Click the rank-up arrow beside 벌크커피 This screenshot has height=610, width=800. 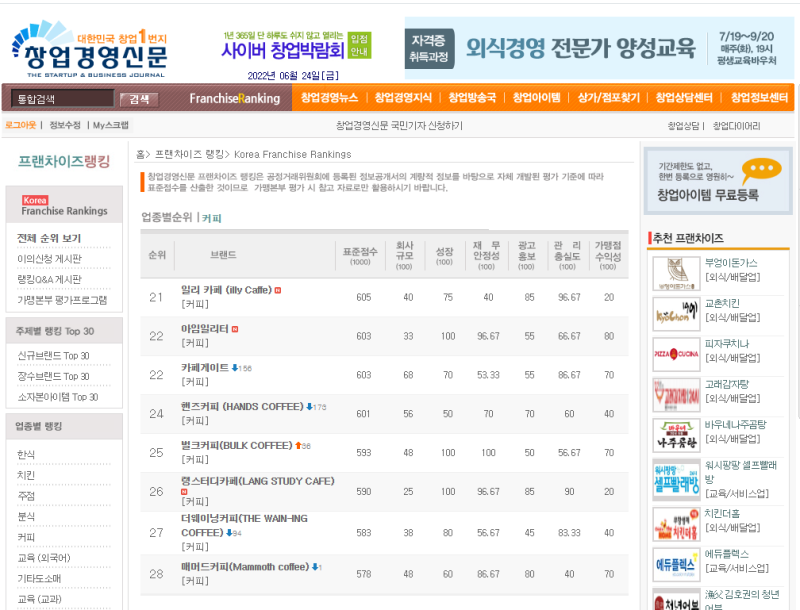tap(298, 445)
